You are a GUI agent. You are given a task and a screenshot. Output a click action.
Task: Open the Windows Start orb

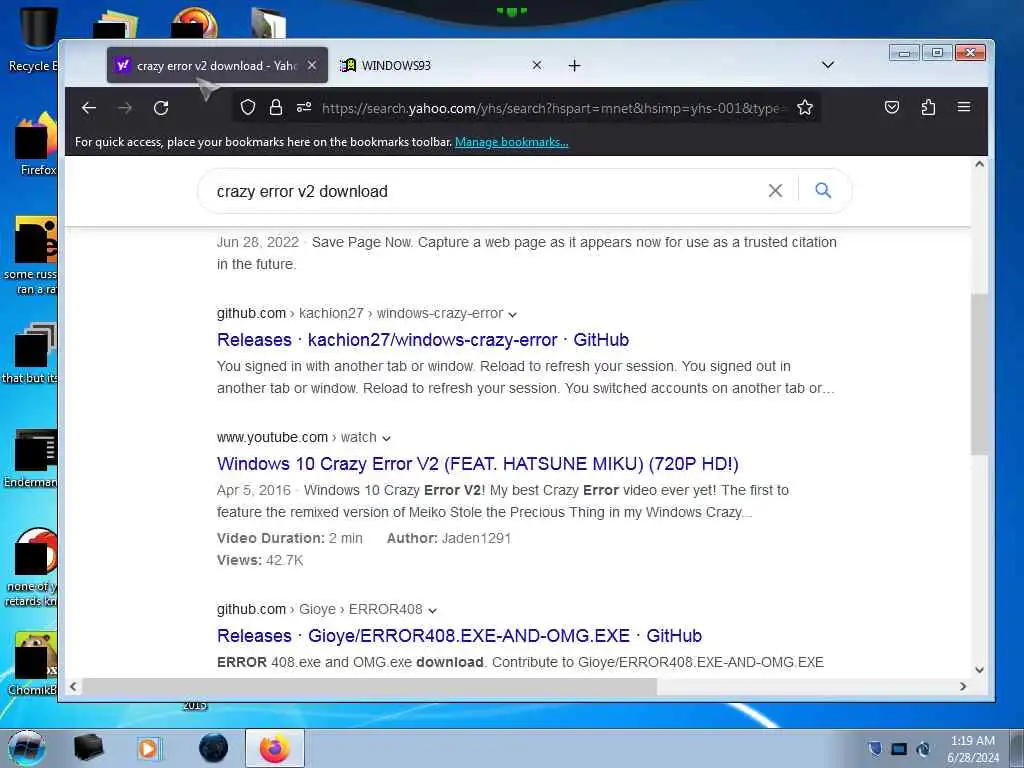[26, 748]
